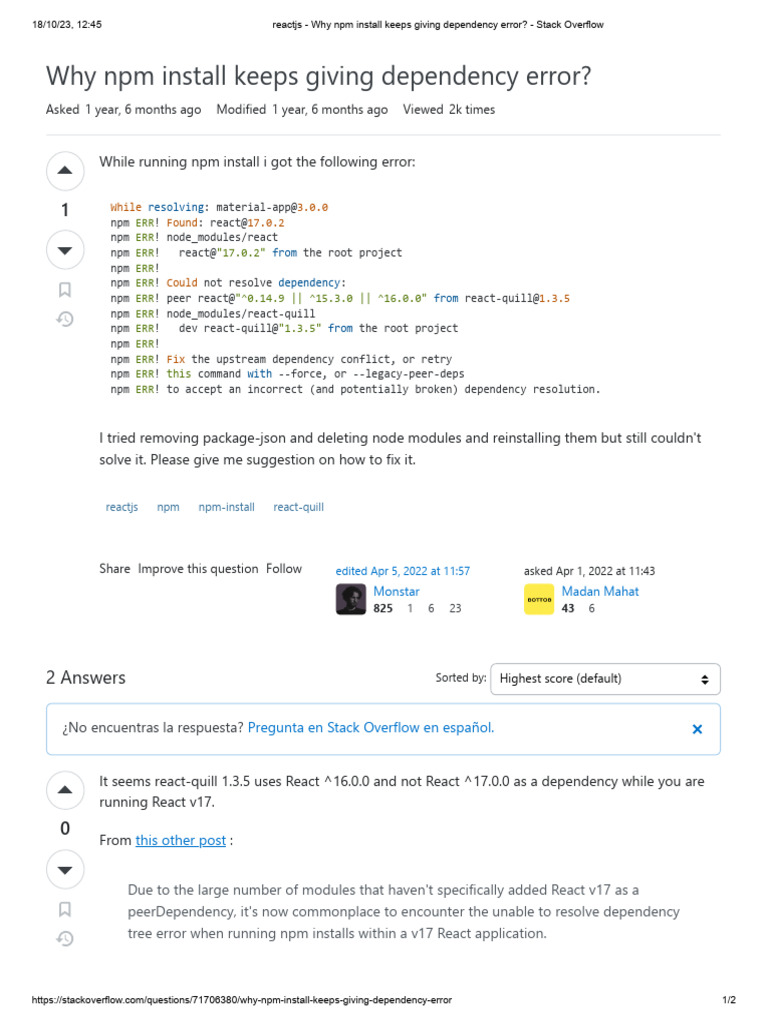Open first answer's activity history
This screenshot has height=1024, width=768.
coord(65,939)
